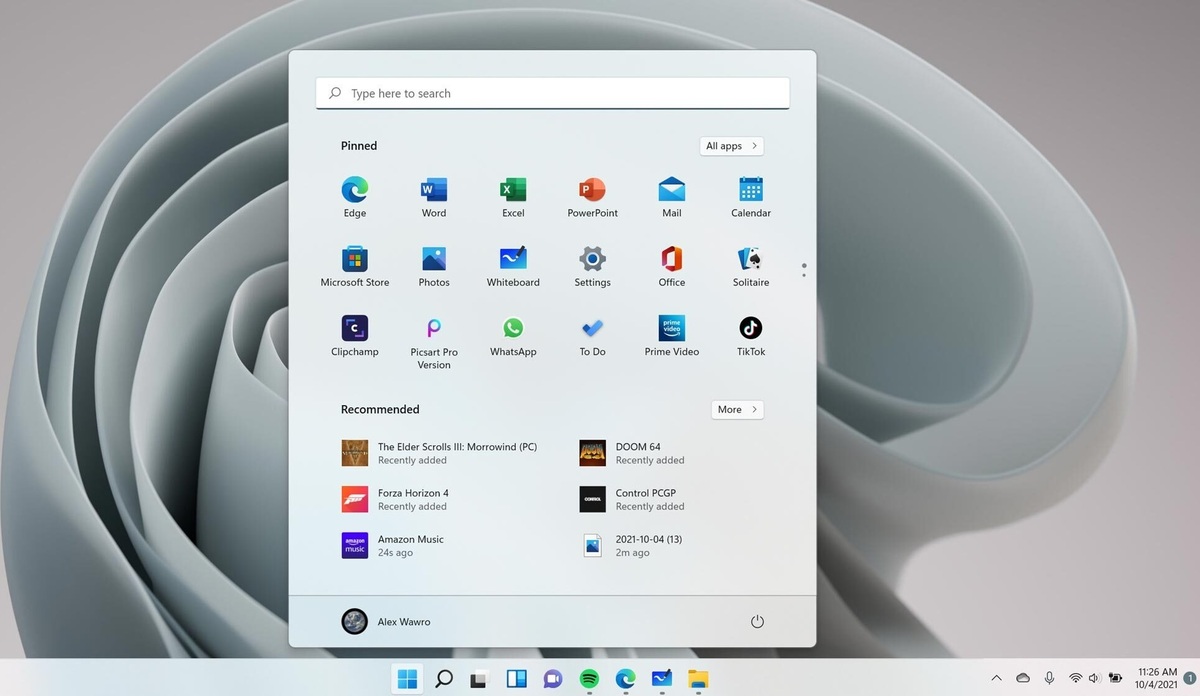Click the All apps button

pos(732,146)
